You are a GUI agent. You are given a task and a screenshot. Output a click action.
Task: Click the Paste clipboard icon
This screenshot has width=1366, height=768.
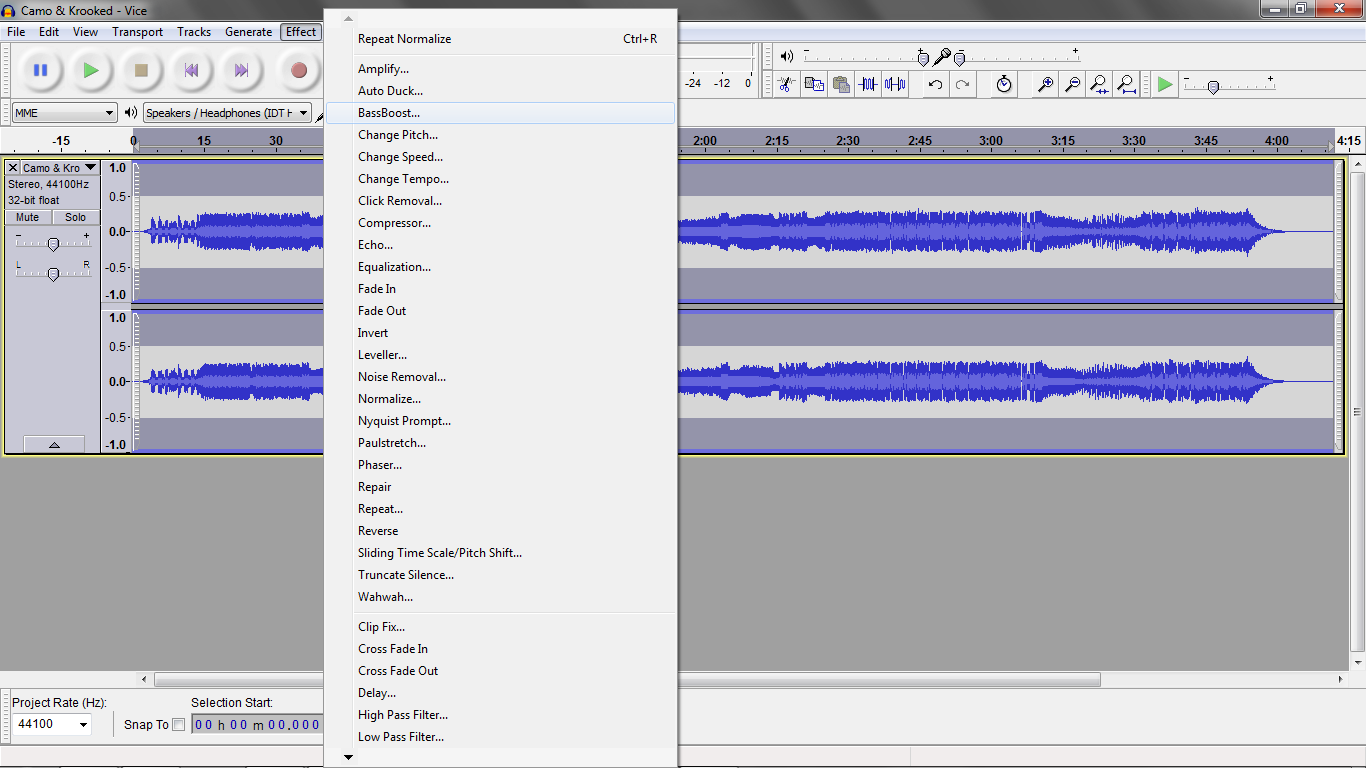point(841,84)
